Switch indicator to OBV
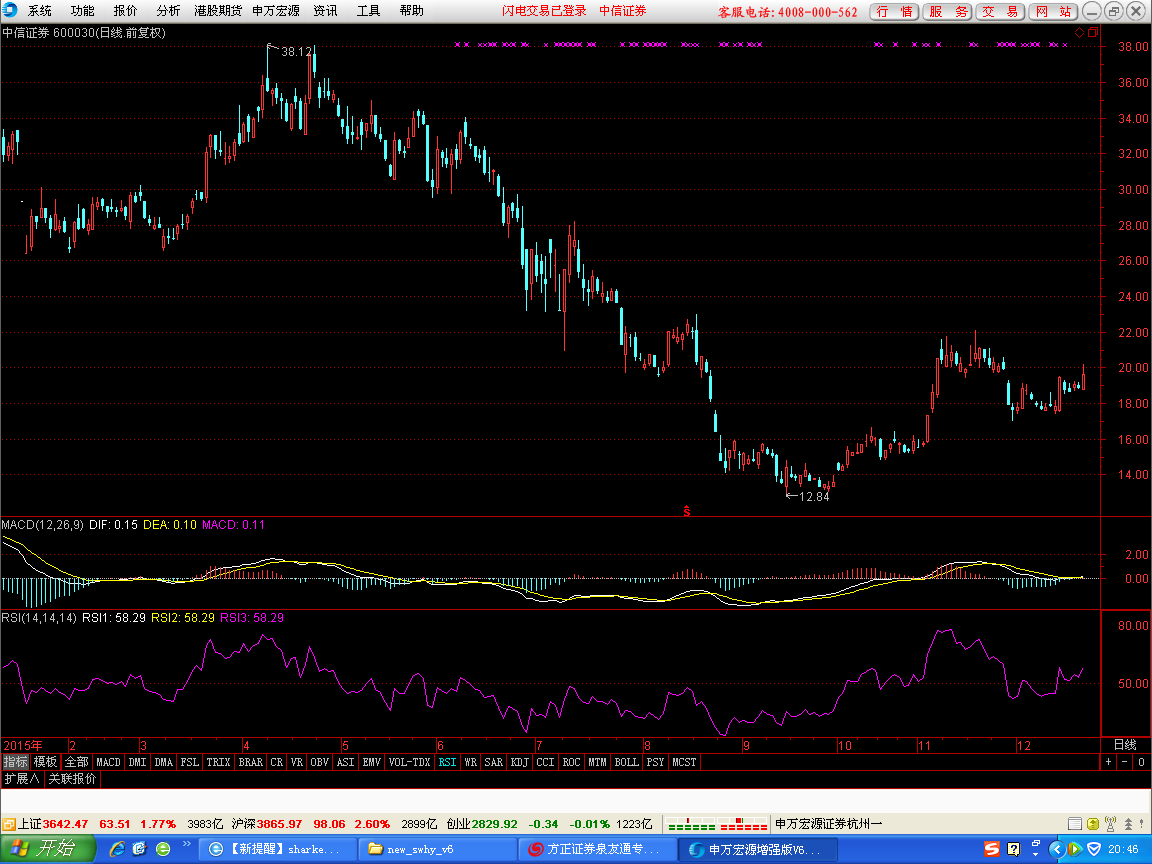This screenshot has width=1152, height=864. [319, 762]
